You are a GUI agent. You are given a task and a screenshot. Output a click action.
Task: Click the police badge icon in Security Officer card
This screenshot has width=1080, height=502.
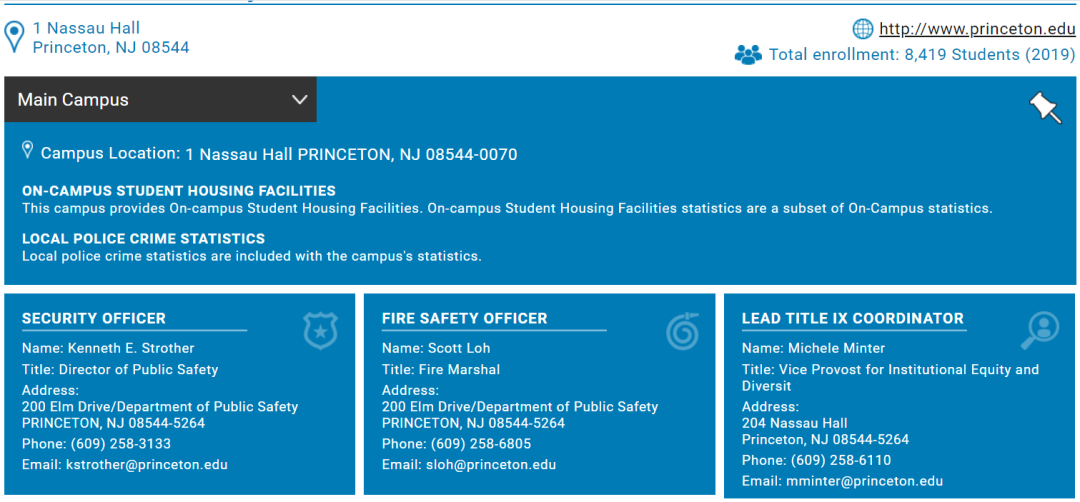(321, 330)
